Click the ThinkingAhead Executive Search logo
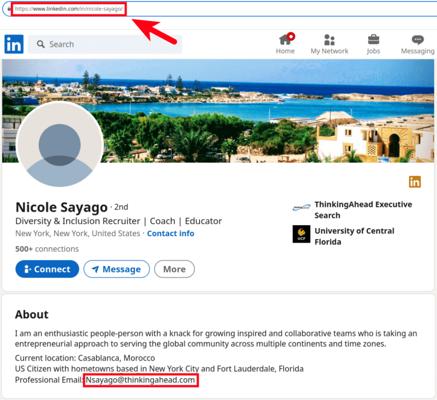437x400 pixels. point(301,208)
